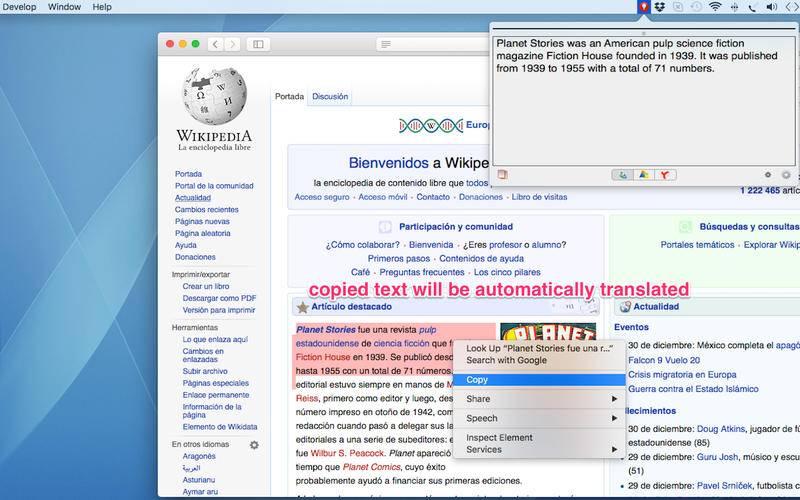
Task: Open the Window menu
Action: coord(64,7)
